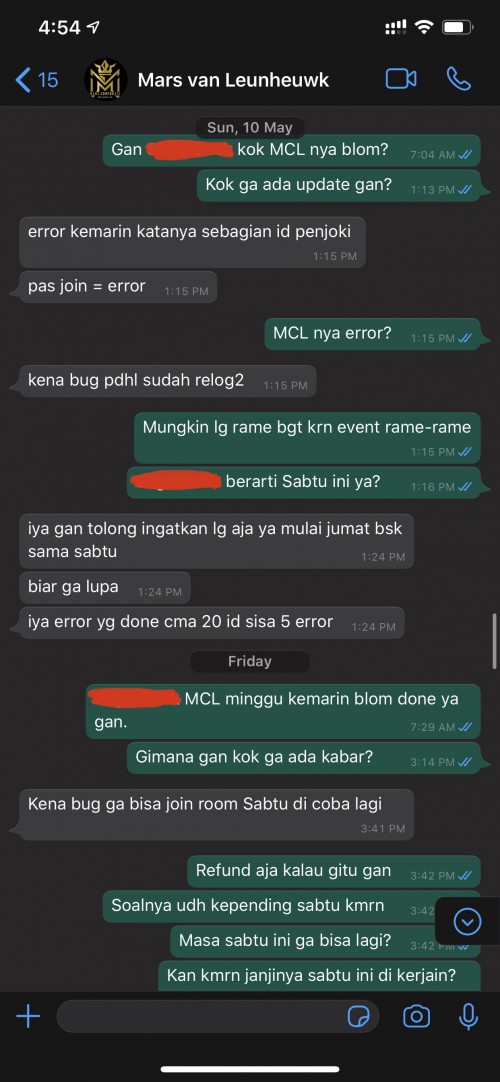500x1082 pixels.
Task: Jump to latest messages with down chevron
Action: (x=468, y=921)
